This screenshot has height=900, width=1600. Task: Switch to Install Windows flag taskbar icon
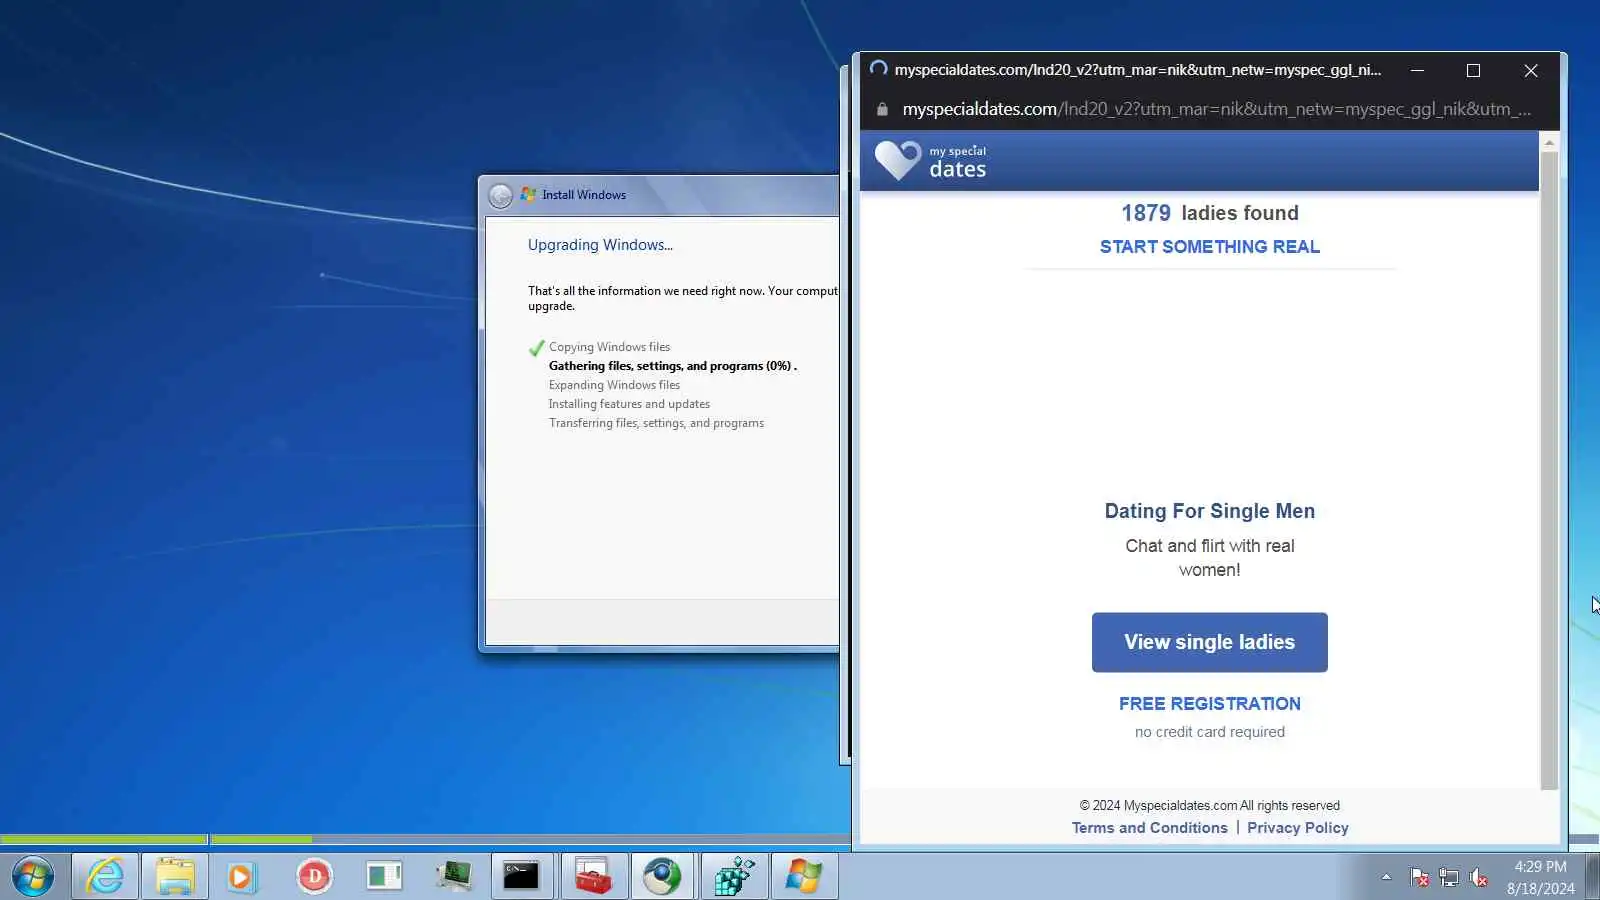804,877
